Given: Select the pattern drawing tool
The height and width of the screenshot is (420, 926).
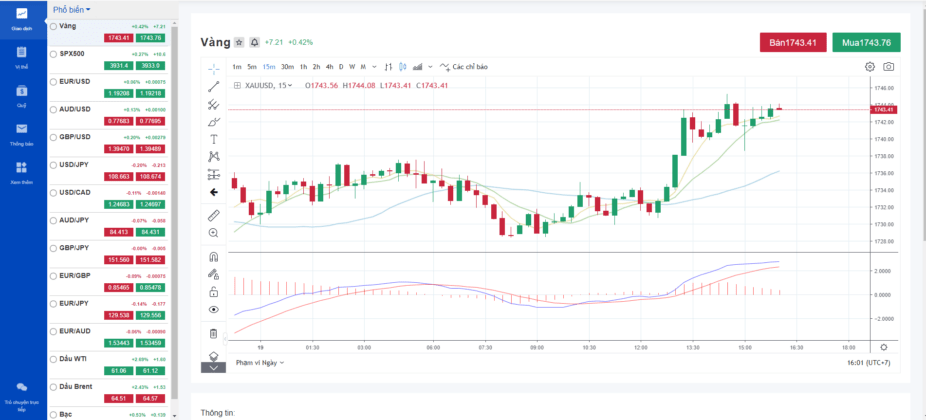Looking at the screenshot, I should coord(214,157).
